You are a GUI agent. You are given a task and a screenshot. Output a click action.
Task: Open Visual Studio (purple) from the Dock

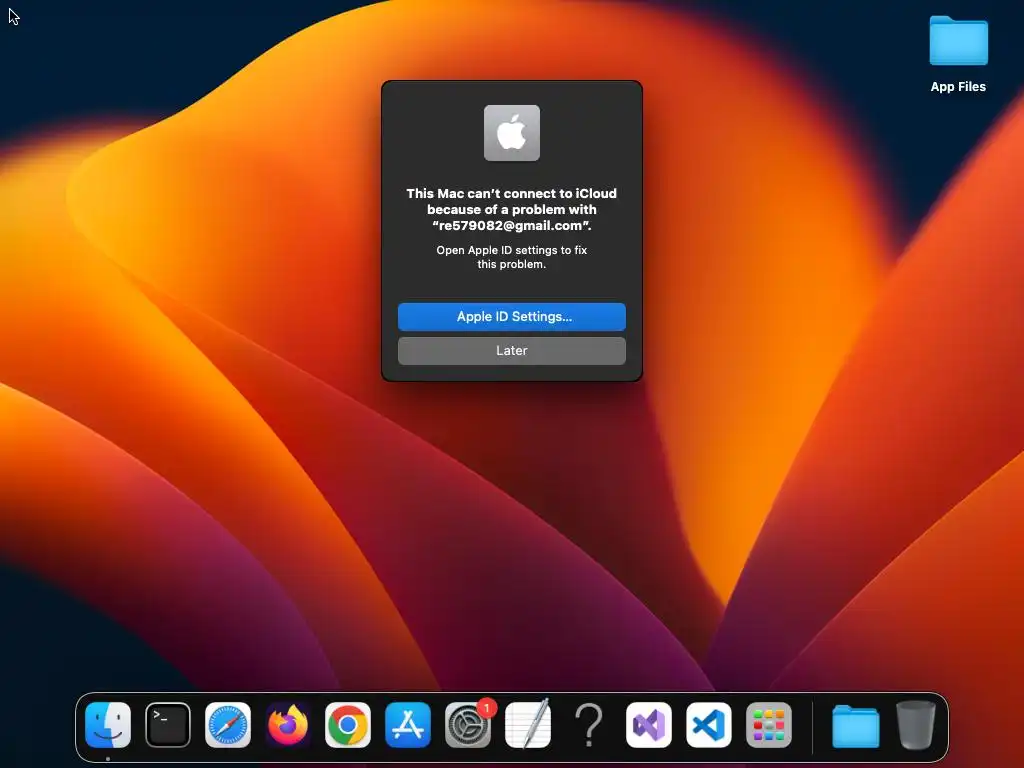click(648, 725)
